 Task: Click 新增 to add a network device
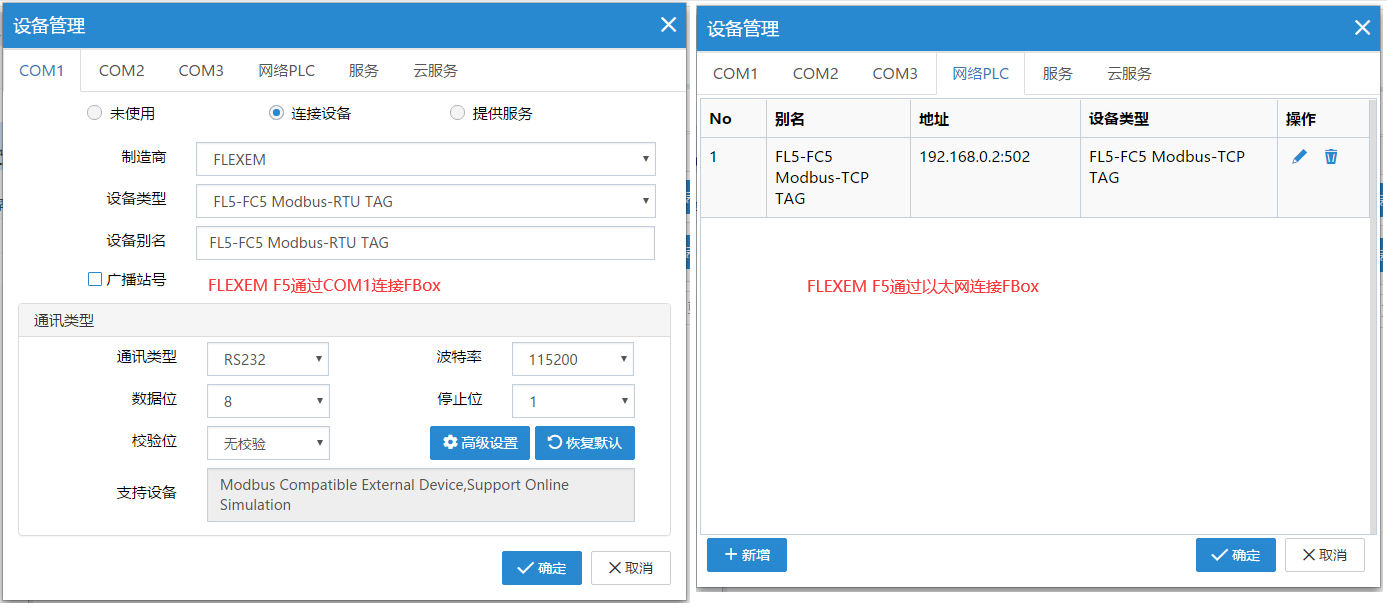tap(746, 555)
